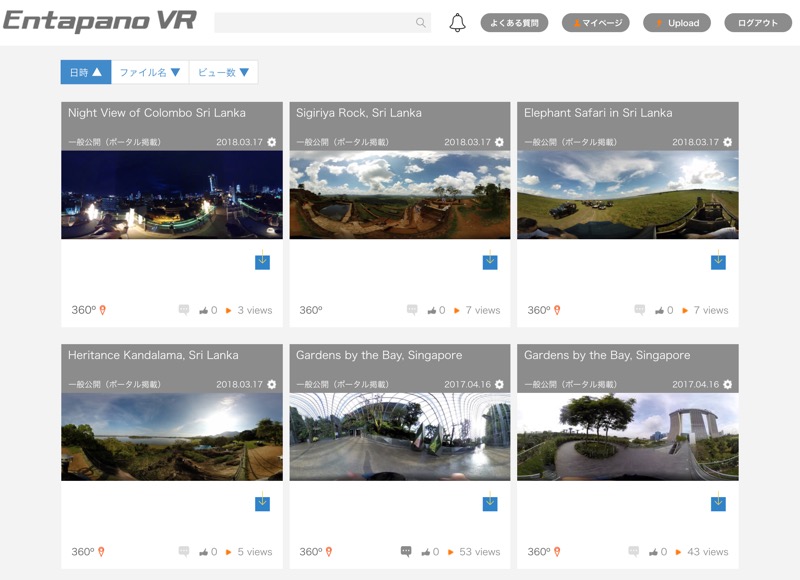Open the マイページ menu
Viewport: 800px width, 580px height.
[x=599, y=20]
